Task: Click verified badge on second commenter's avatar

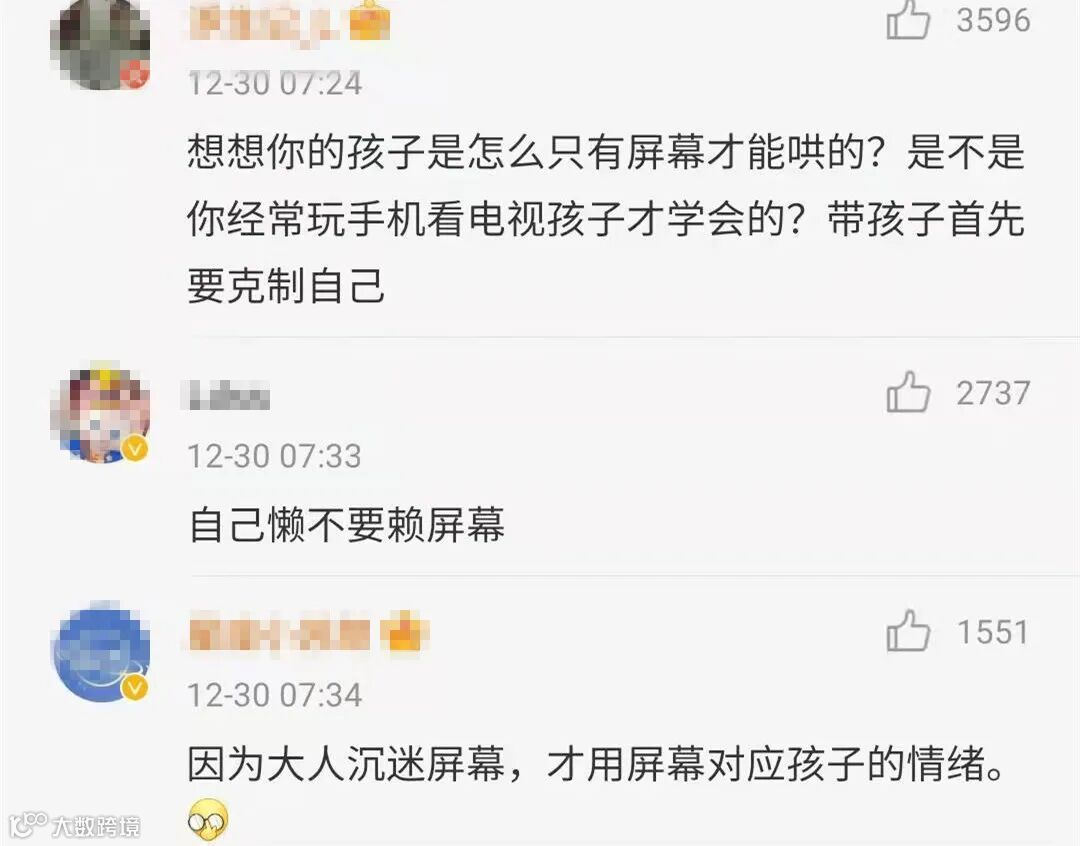Action: click(x=135, y=448)
